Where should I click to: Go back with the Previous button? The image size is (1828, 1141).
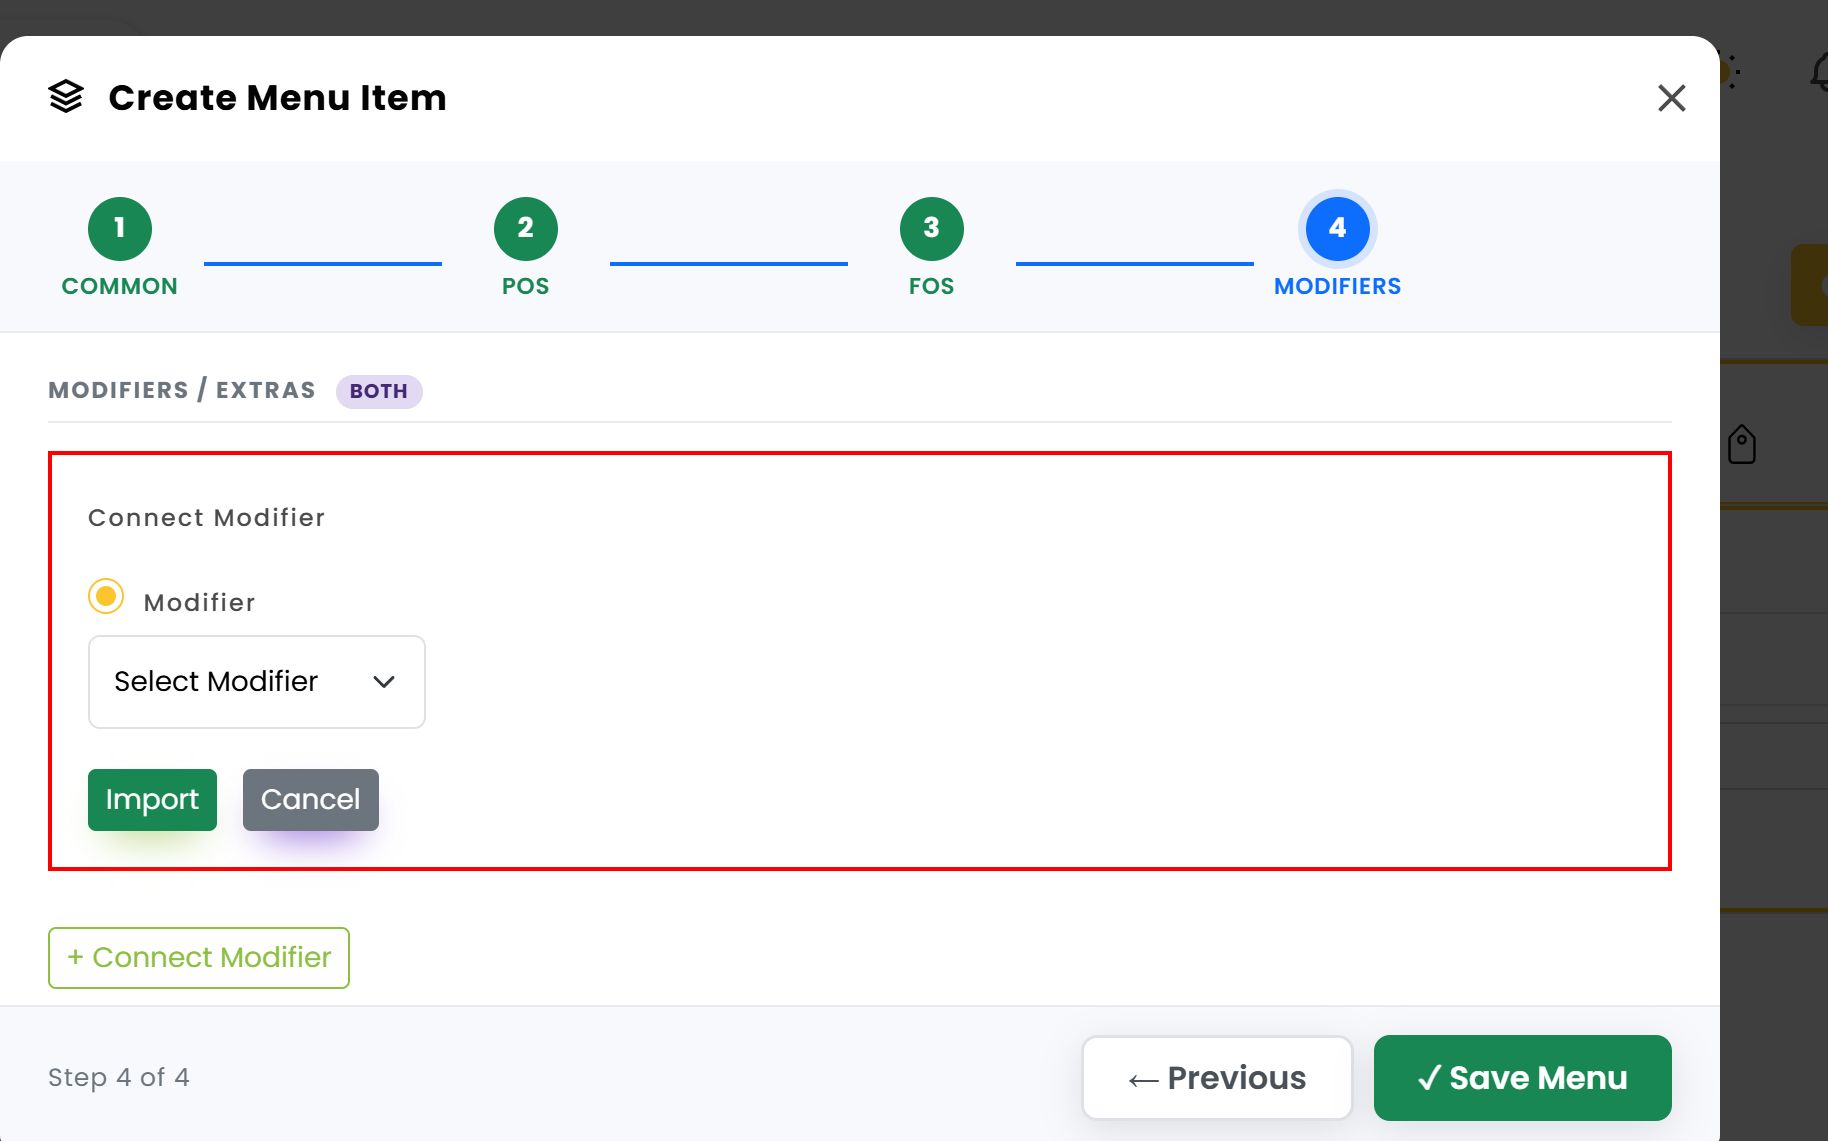click(1217, 1078)
